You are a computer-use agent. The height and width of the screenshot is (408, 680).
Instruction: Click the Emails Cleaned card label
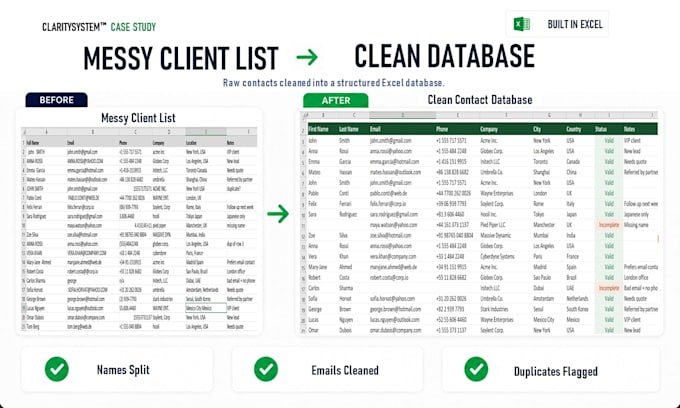345,370
